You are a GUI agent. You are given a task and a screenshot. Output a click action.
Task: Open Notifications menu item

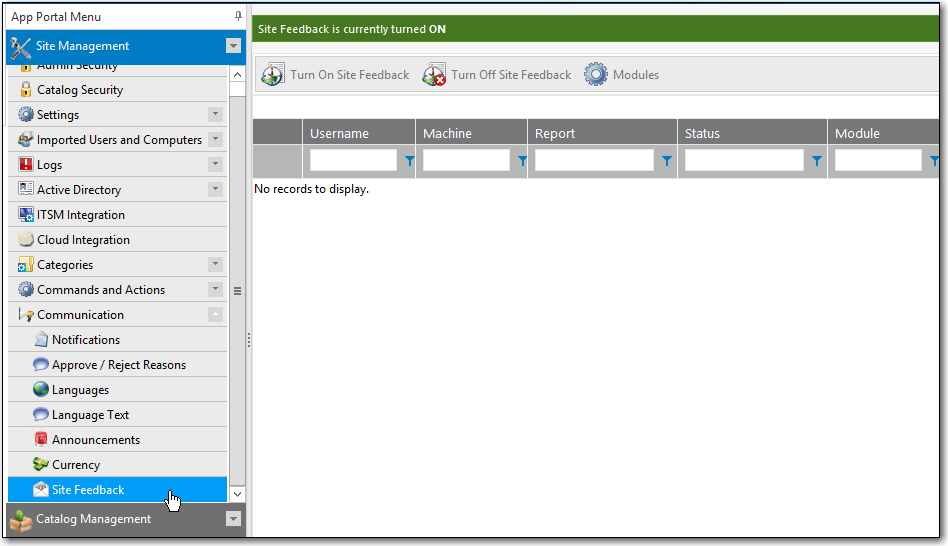click(86, 340)
